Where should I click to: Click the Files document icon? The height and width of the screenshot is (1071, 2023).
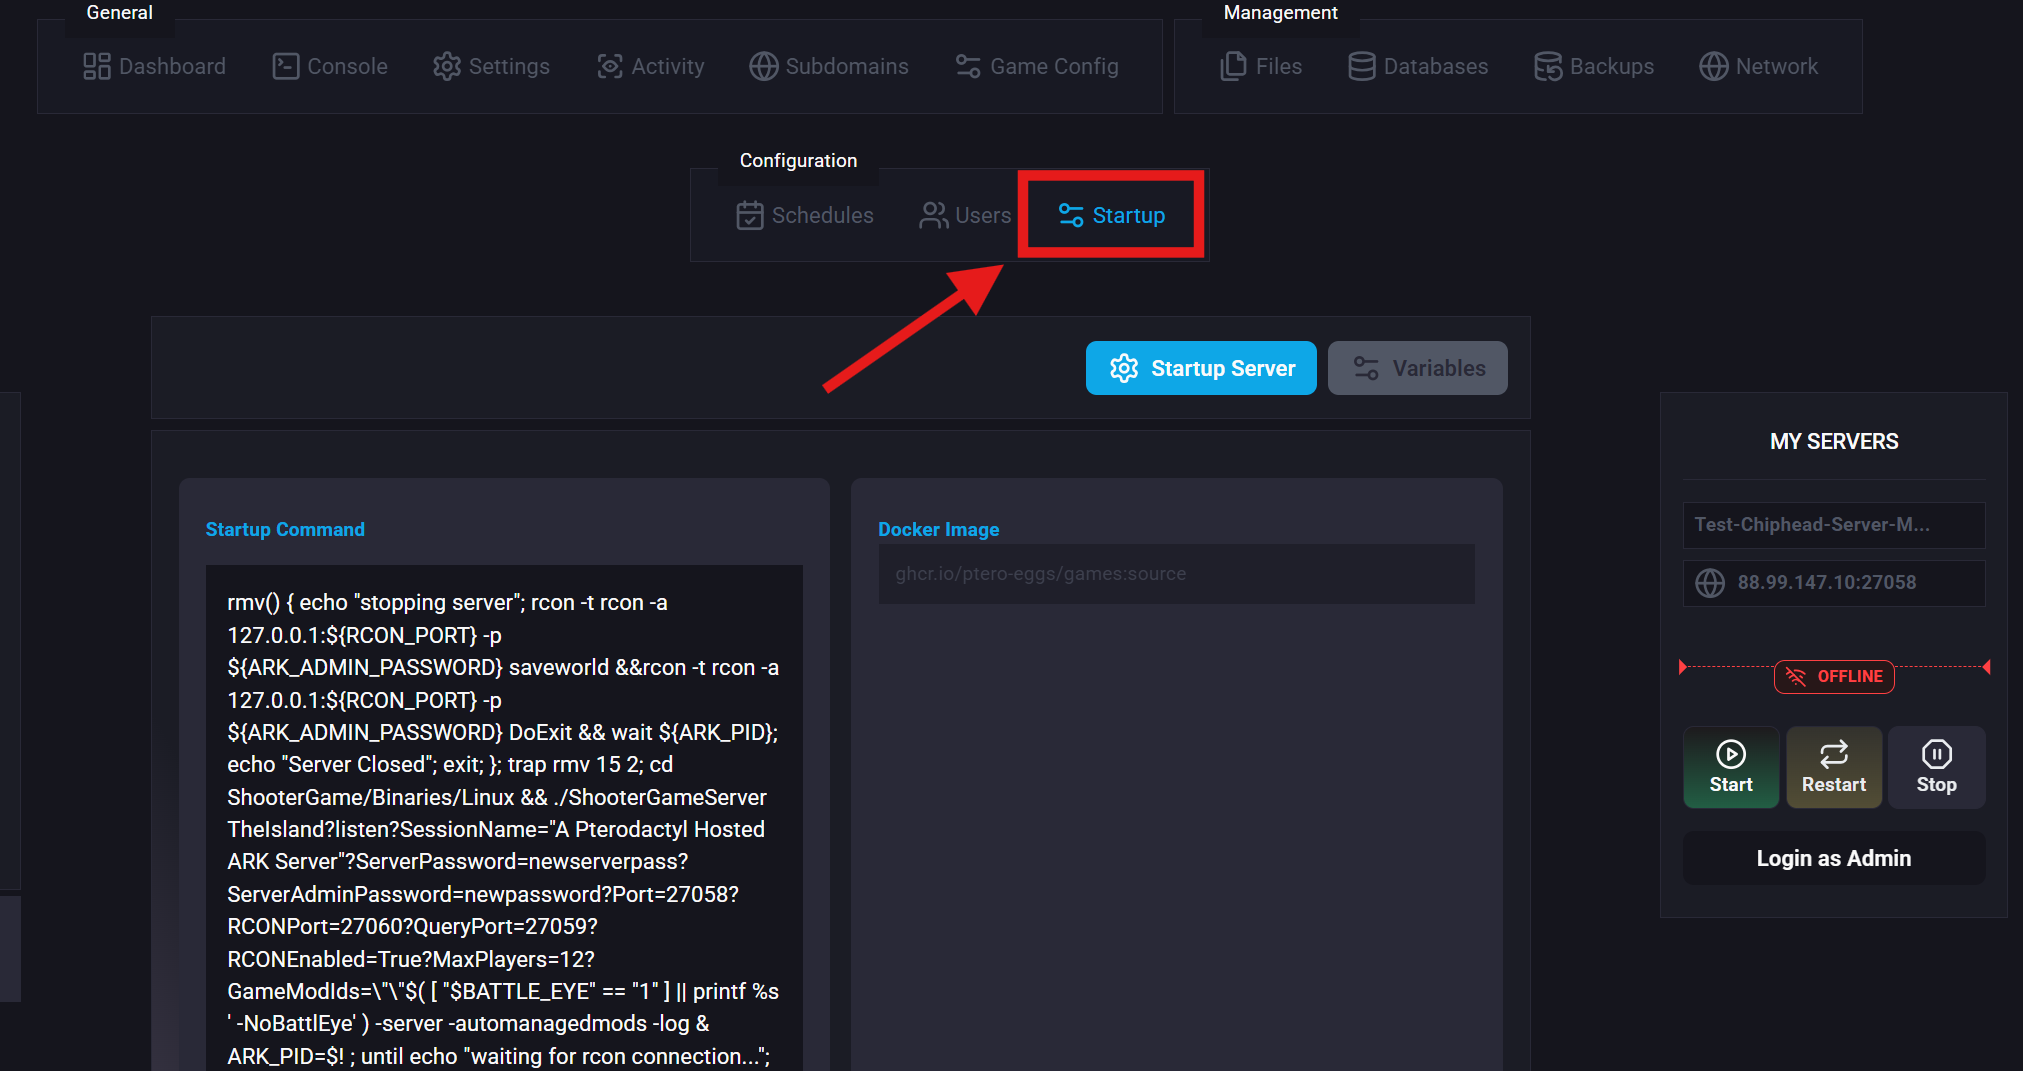point(1234,66)
